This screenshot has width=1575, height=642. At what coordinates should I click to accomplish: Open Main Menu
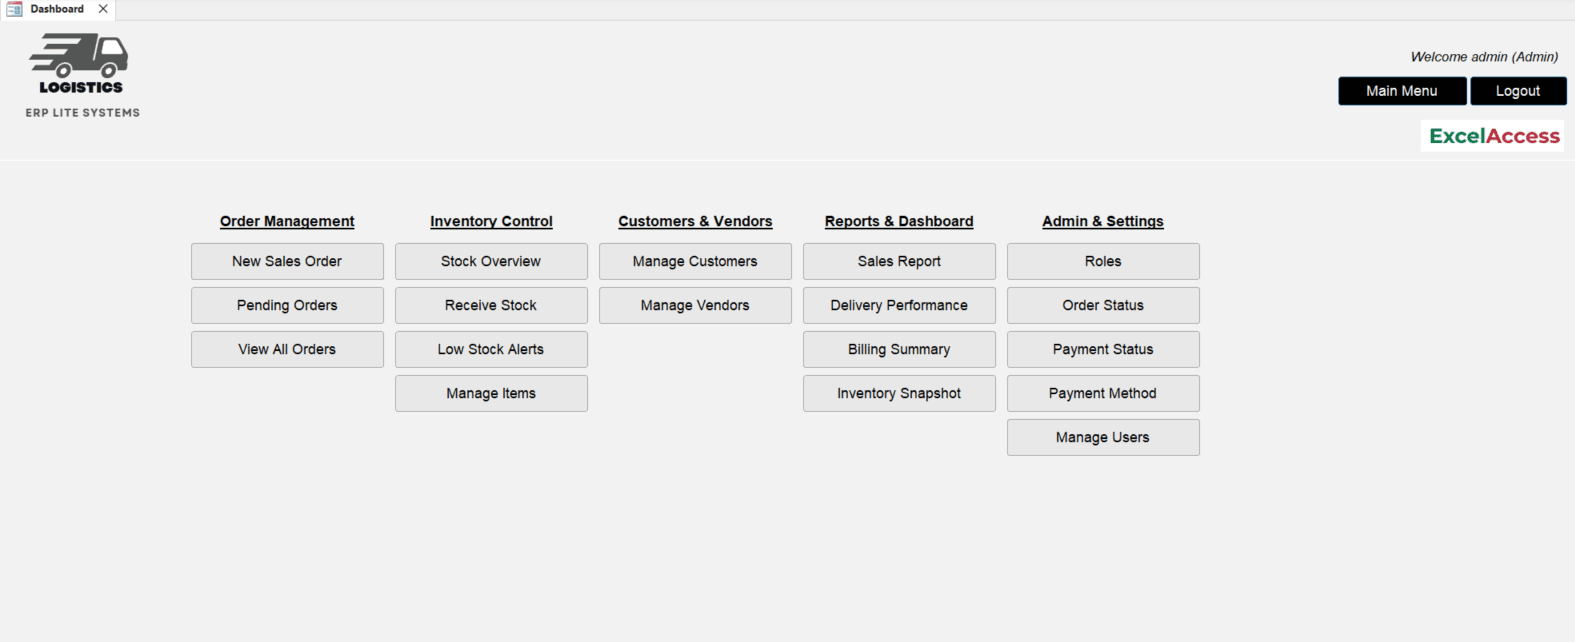1401,90
